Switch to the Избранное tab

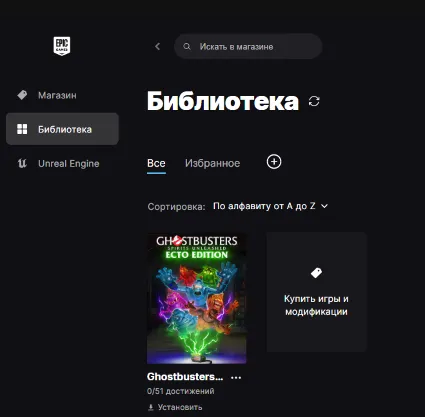[x=212, y=163]
